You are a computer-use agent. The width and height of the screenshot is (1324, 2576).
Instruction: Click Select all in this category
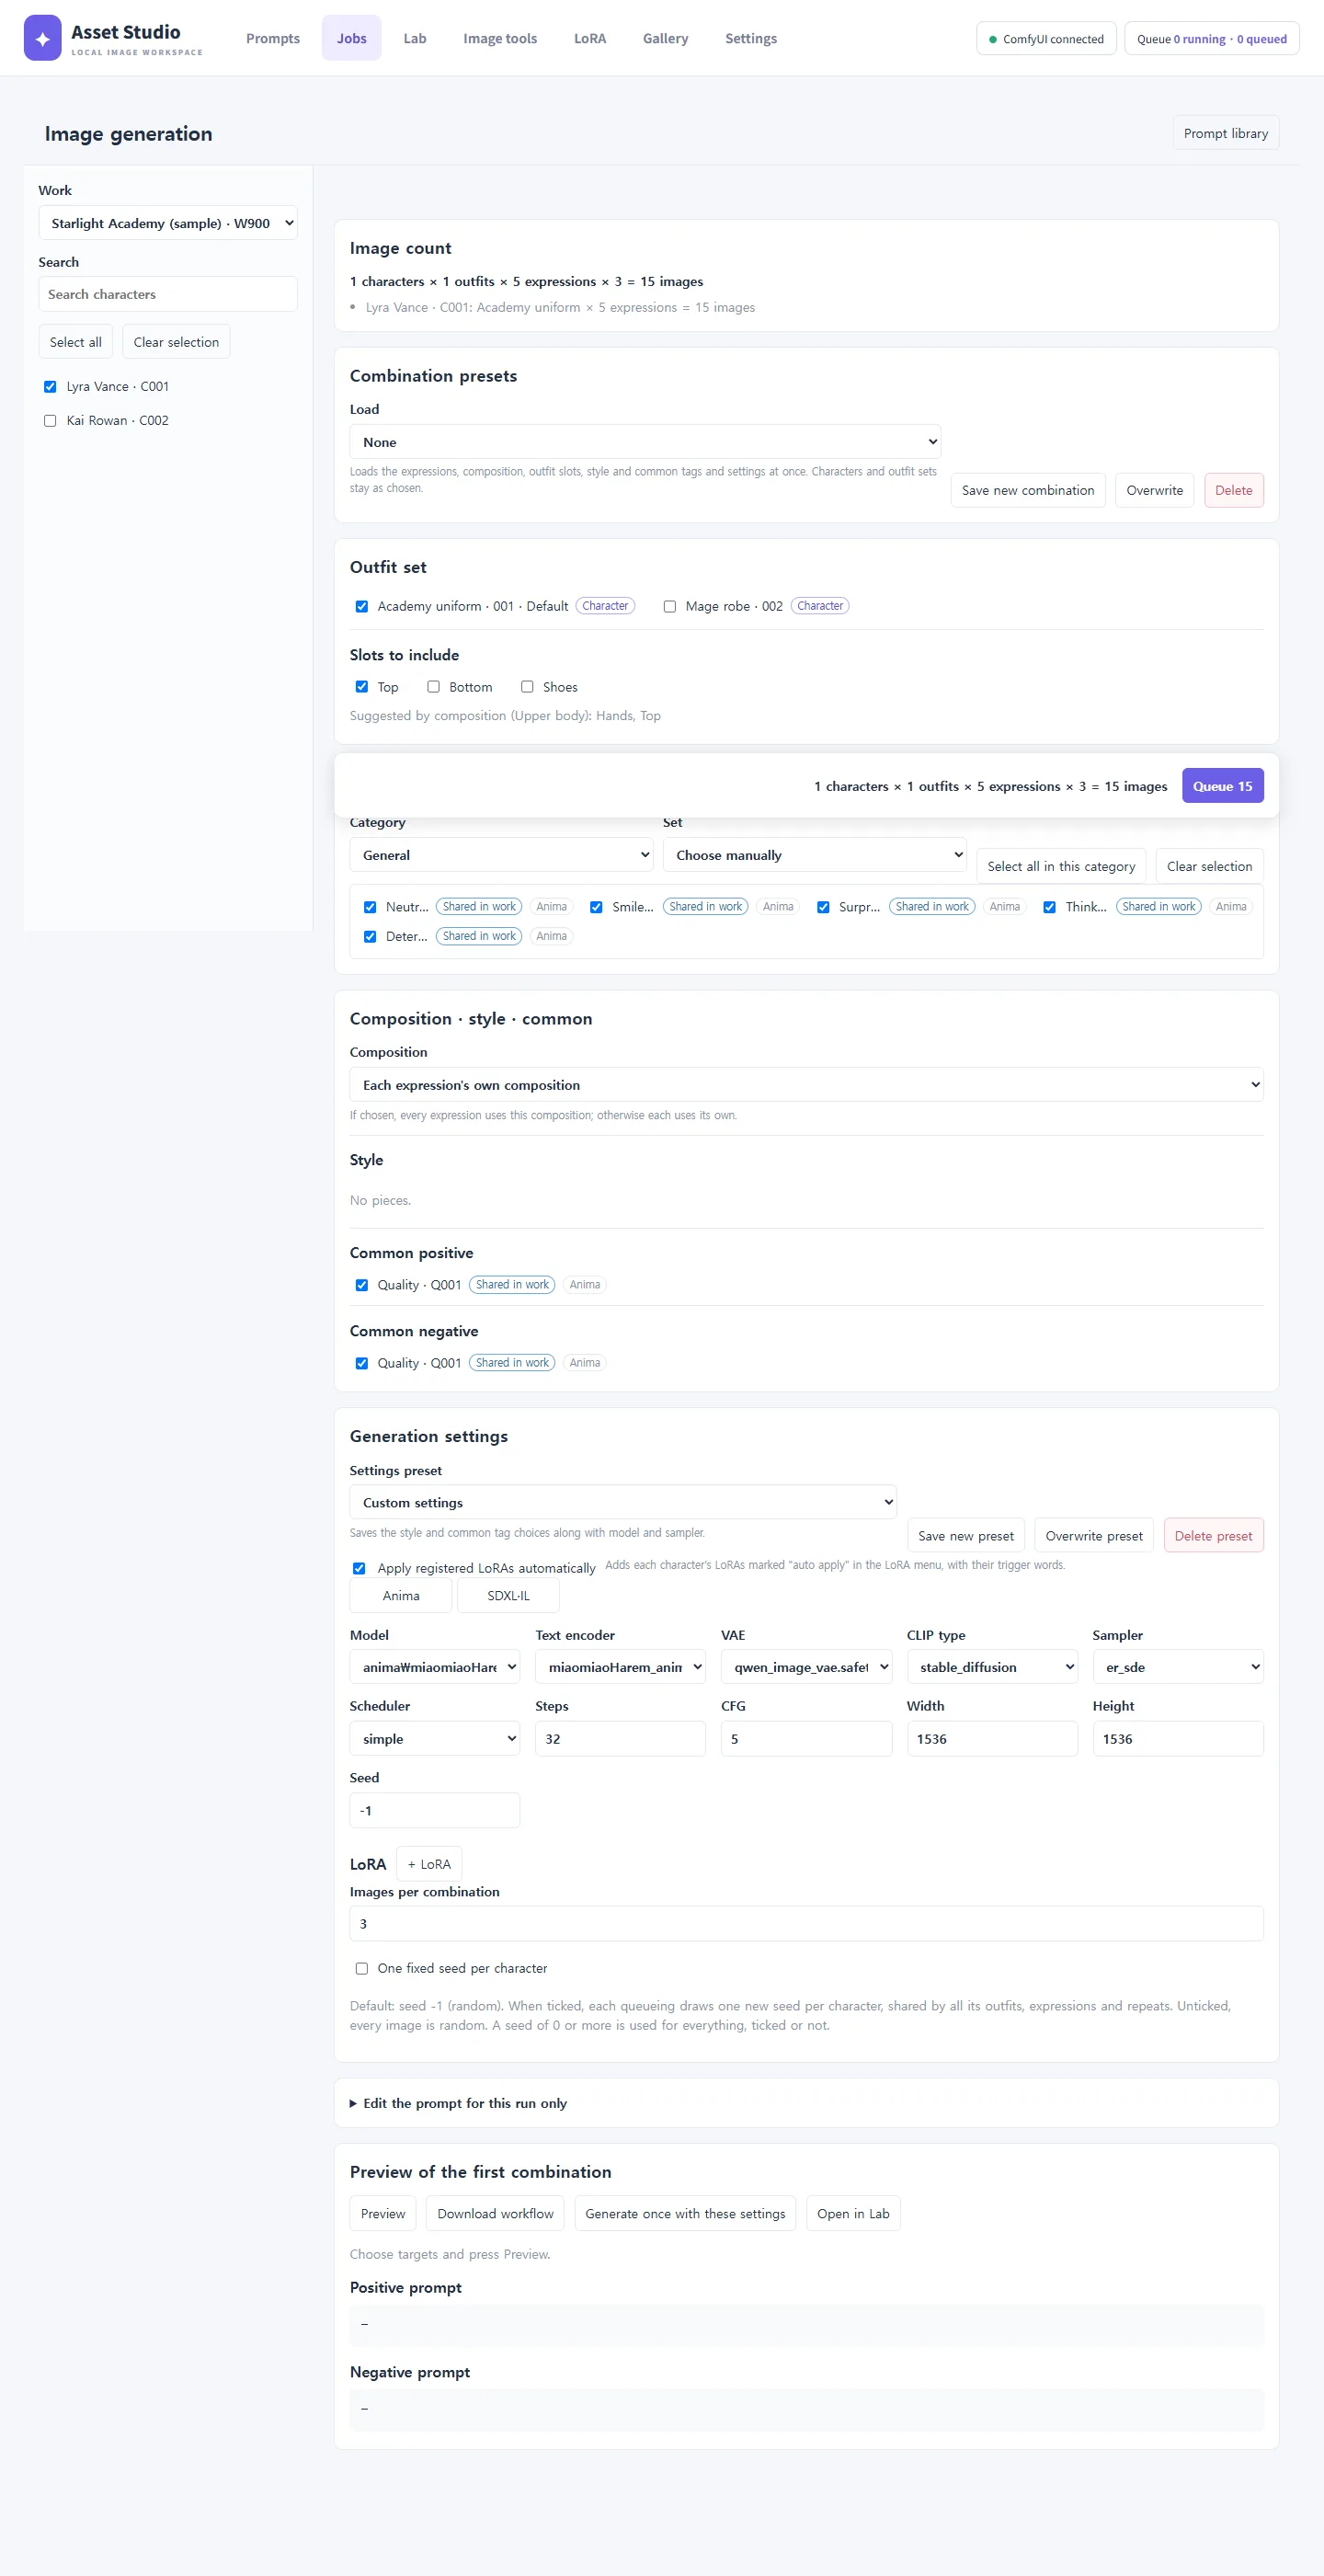1061,866
